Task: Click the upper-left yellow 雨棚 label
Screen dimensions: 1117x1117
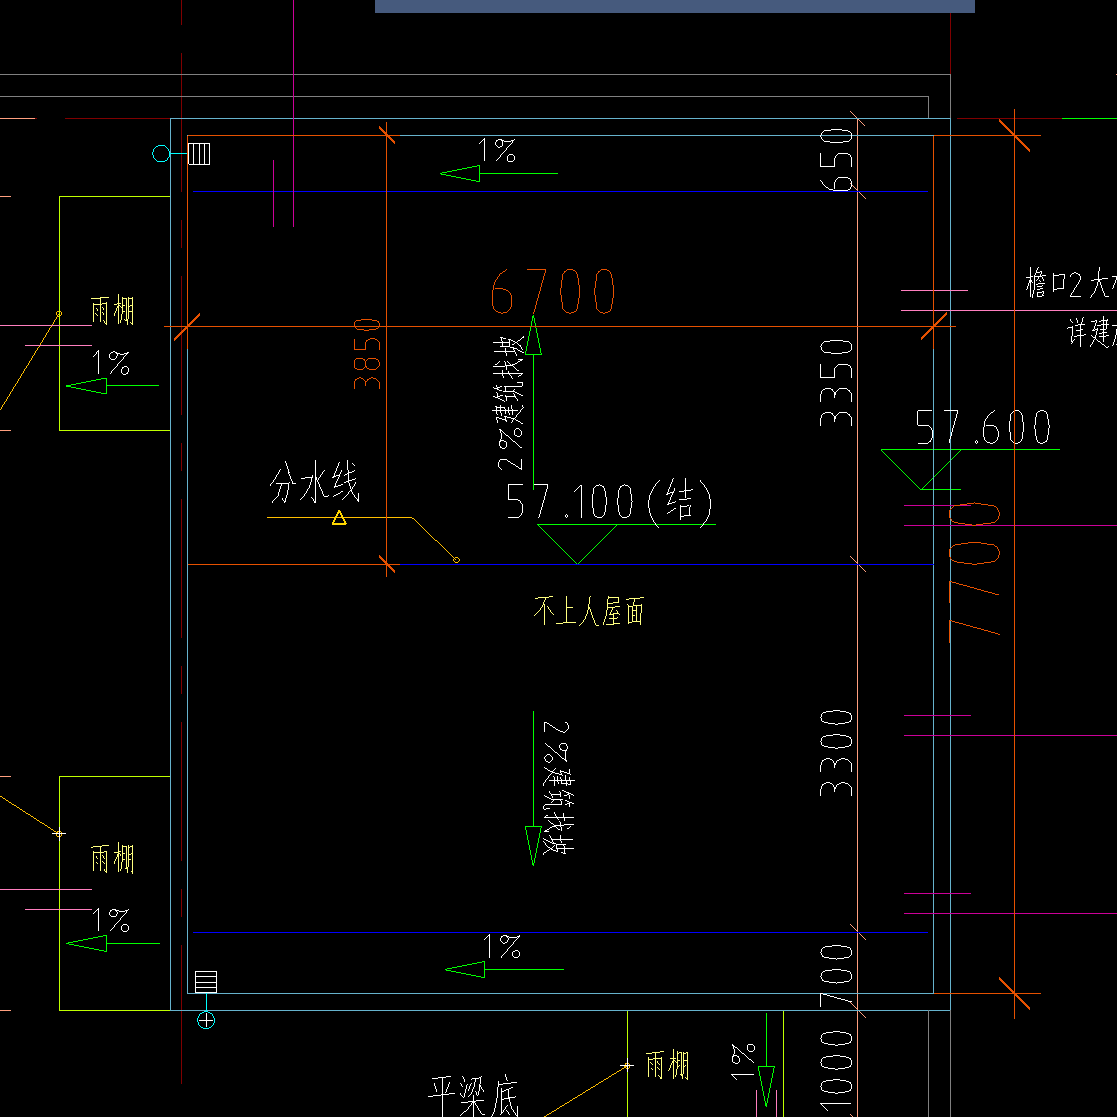Action: (x=113, y=311)
